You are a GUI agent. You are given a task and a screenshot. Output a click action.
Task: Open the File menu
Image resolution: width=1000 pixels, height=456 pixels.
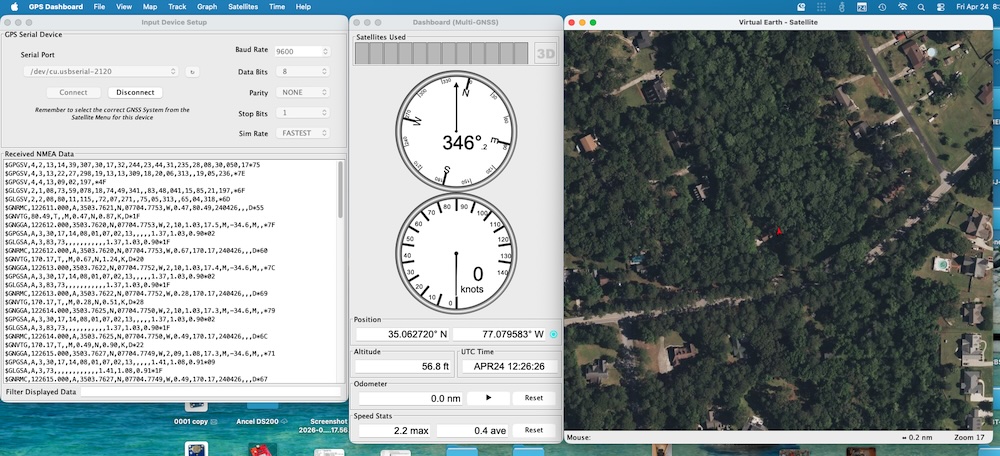[x=99, y=6]
